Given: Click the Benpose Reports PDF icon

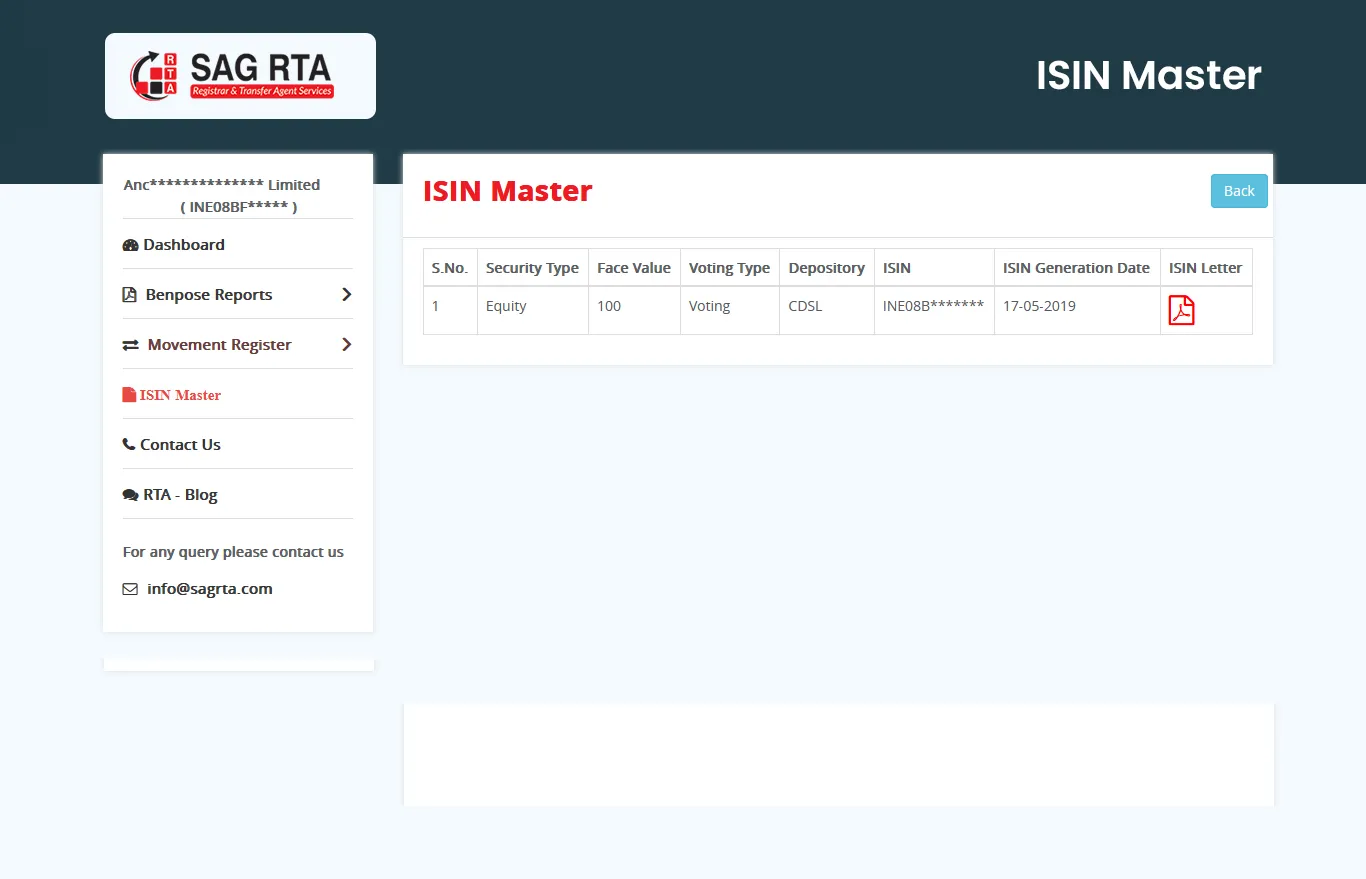Looking at the screenshot, I should click(130, 295).
